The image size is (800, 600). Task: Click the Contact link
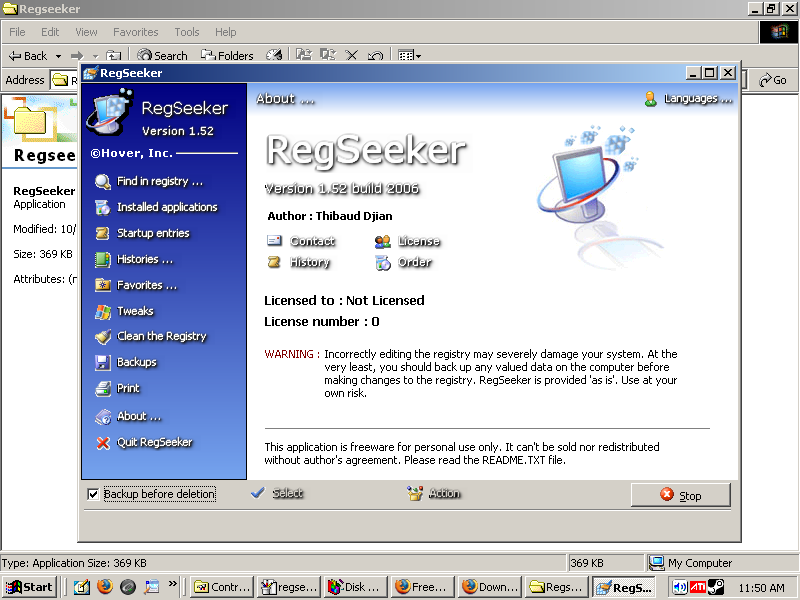pyautogui.click(x=312, y=241)
